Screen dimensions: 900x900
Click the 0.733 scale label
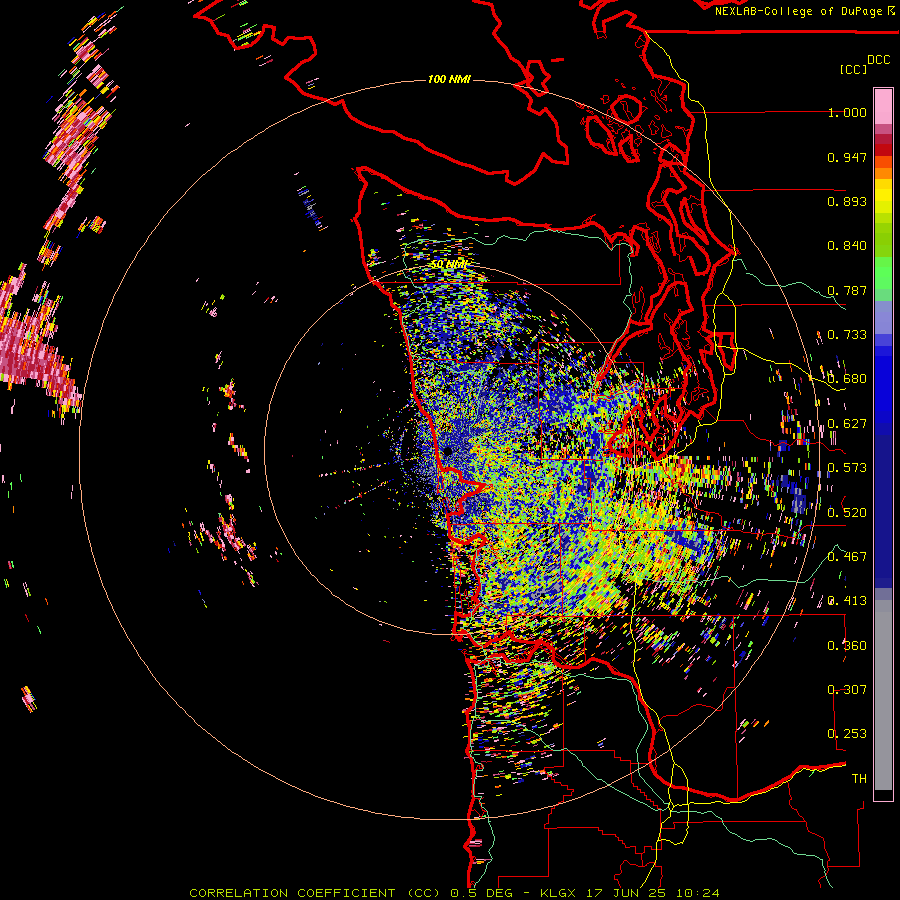[x=847, y=335]
